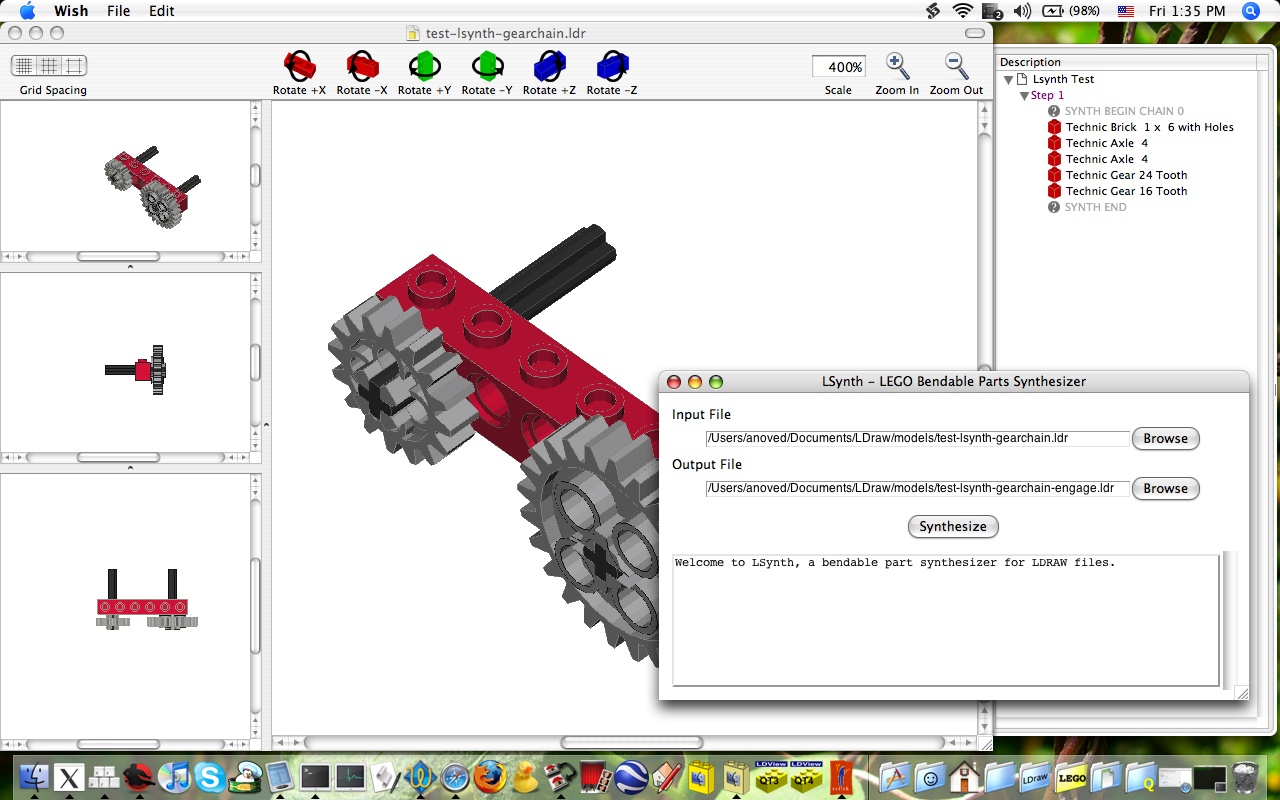Open Google Earth from the Dock

click(x=630, y=777)
